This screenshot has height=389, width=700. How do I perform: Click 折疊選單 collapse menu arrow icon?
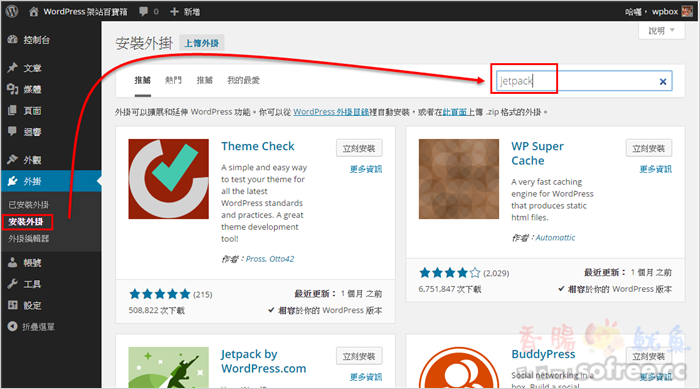point(12,326)
